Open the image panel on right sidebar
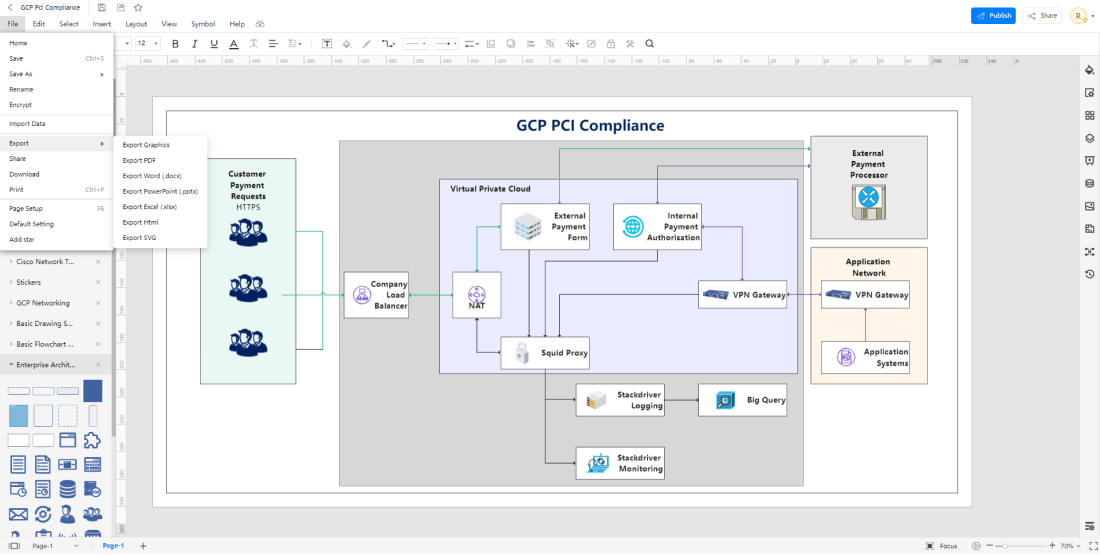This screenshot has height=555, width=1100. tap(1089, 206)
